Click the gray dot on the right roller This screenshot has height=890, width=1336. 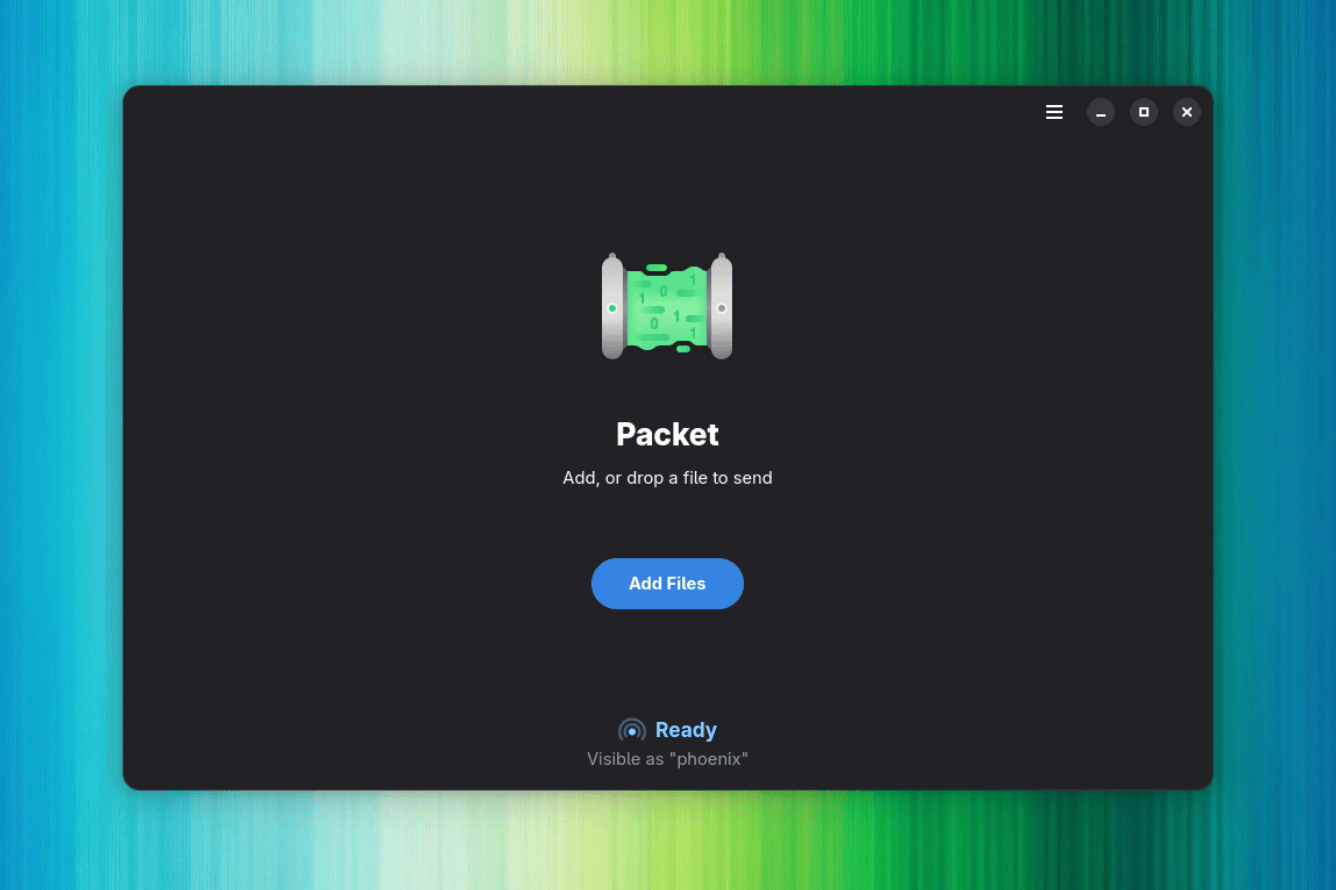click(x=721, y=308)
